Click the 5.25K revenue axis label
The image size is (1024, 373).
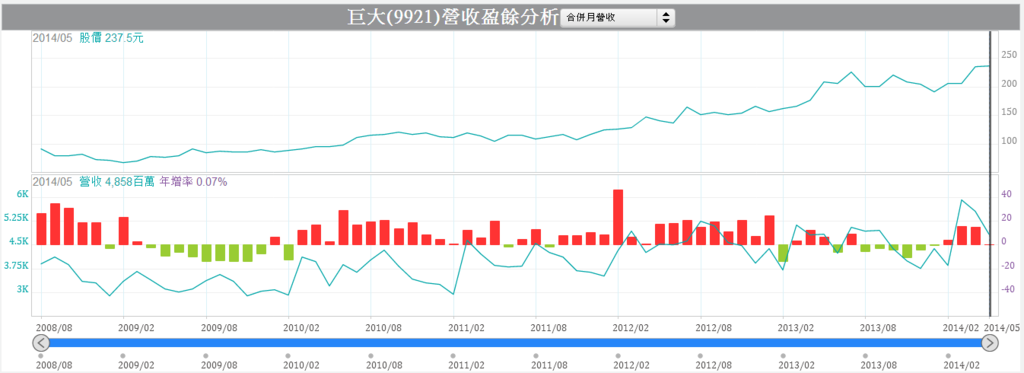[16, 218]
